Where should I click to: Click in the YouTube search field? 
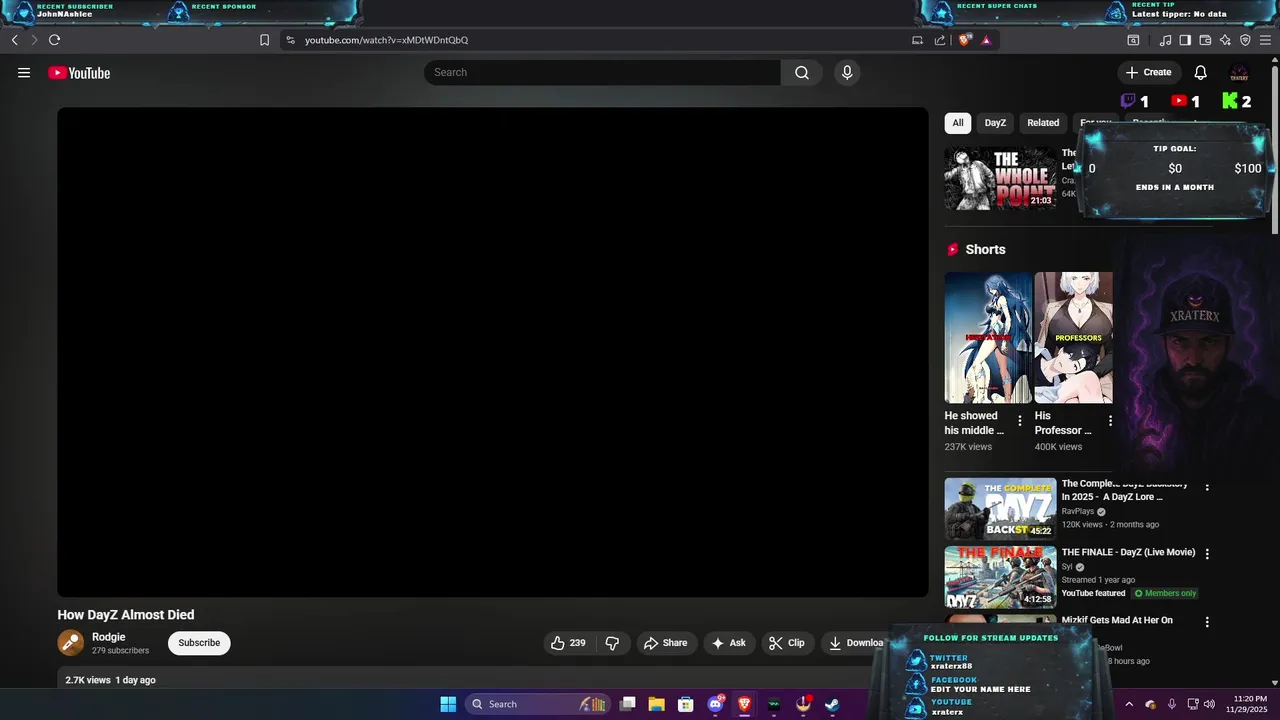[x=602, y=72]
